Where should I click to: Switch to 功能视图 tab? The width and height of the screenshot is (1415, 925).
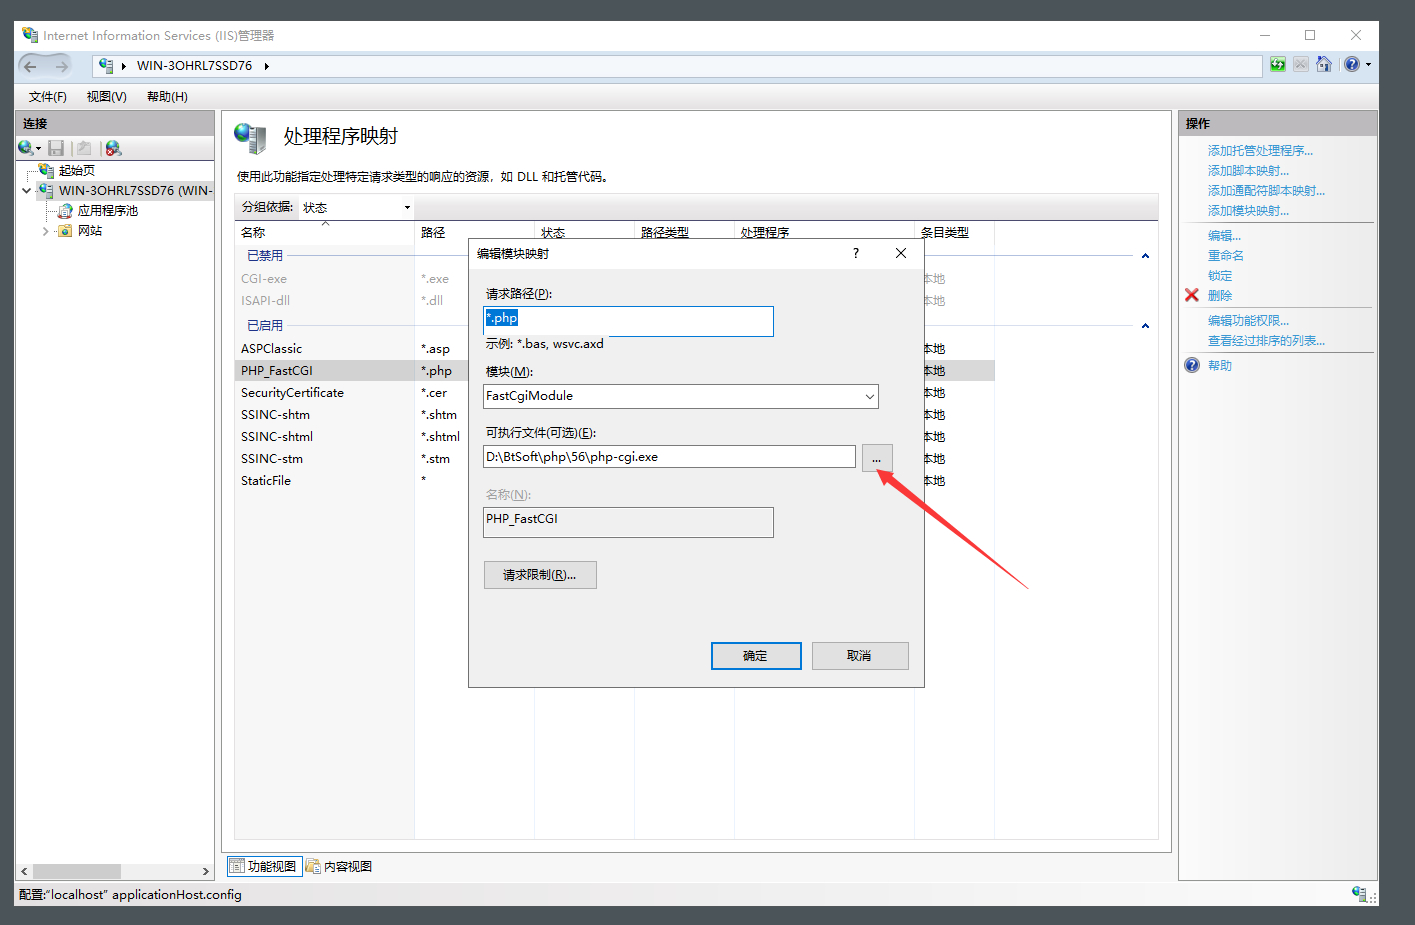point(264,866)
